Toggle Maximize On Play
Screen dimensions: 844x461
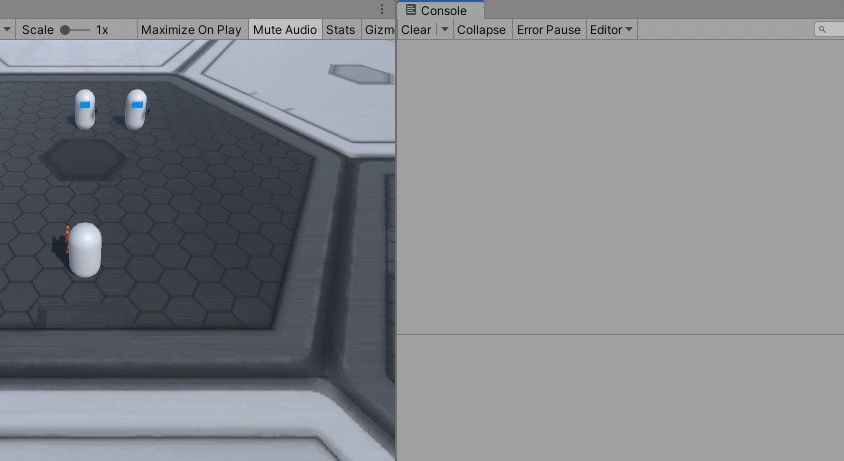pos(191,30)
